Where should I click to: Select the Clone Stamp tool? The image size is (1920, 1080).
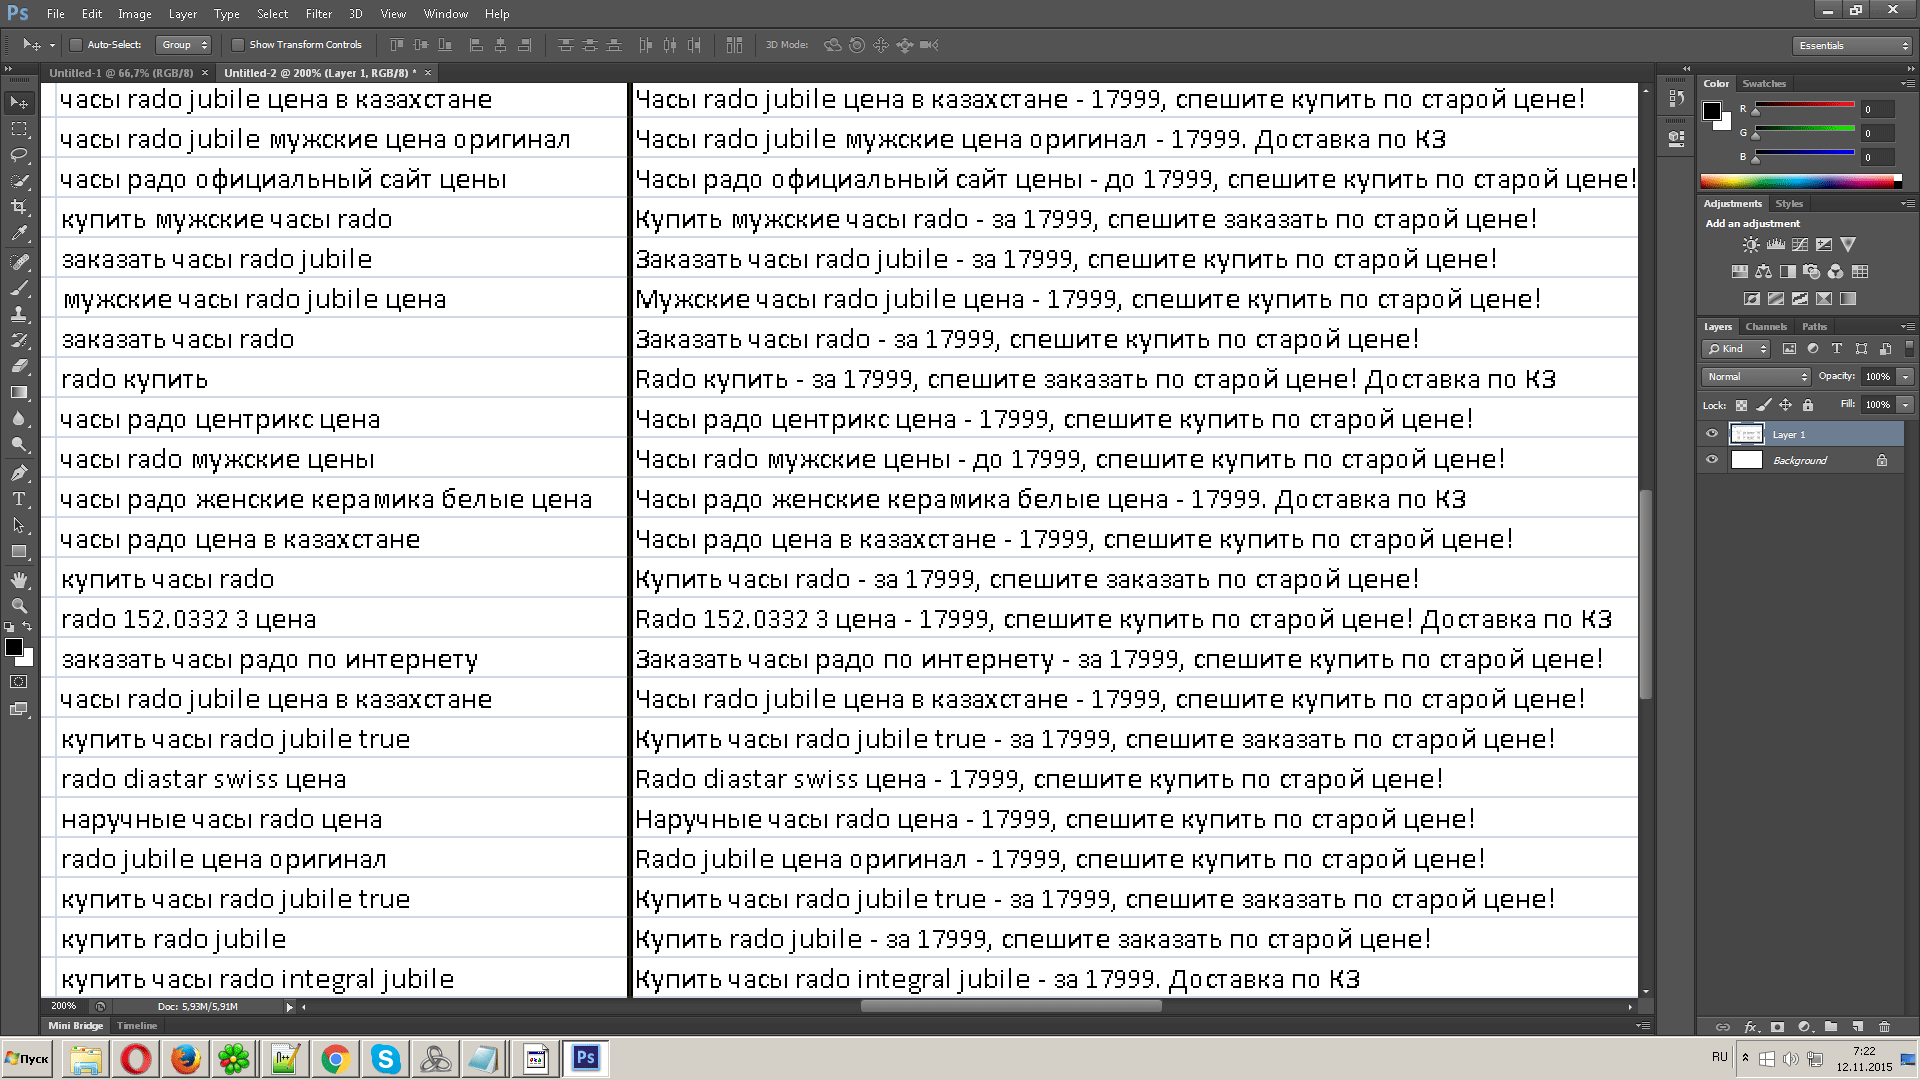tap(19, 314)
